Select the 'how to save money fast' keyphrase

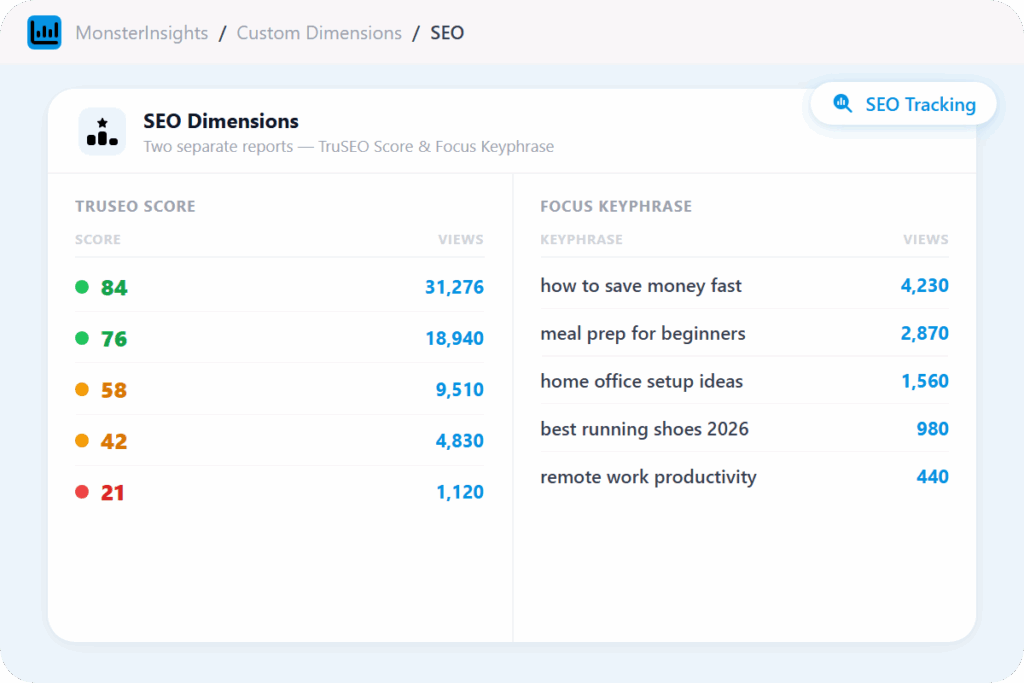[641, 286]
